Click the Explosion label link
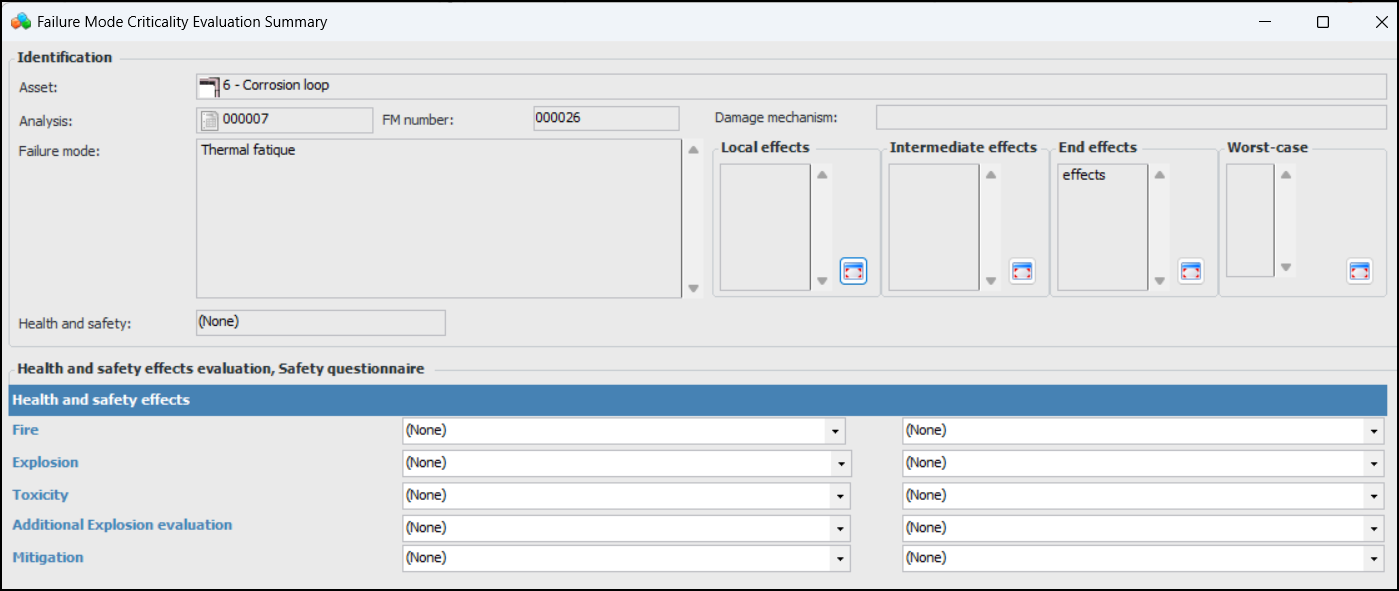The width and height of the screenshot is (1399, 591). coord(45,463)
